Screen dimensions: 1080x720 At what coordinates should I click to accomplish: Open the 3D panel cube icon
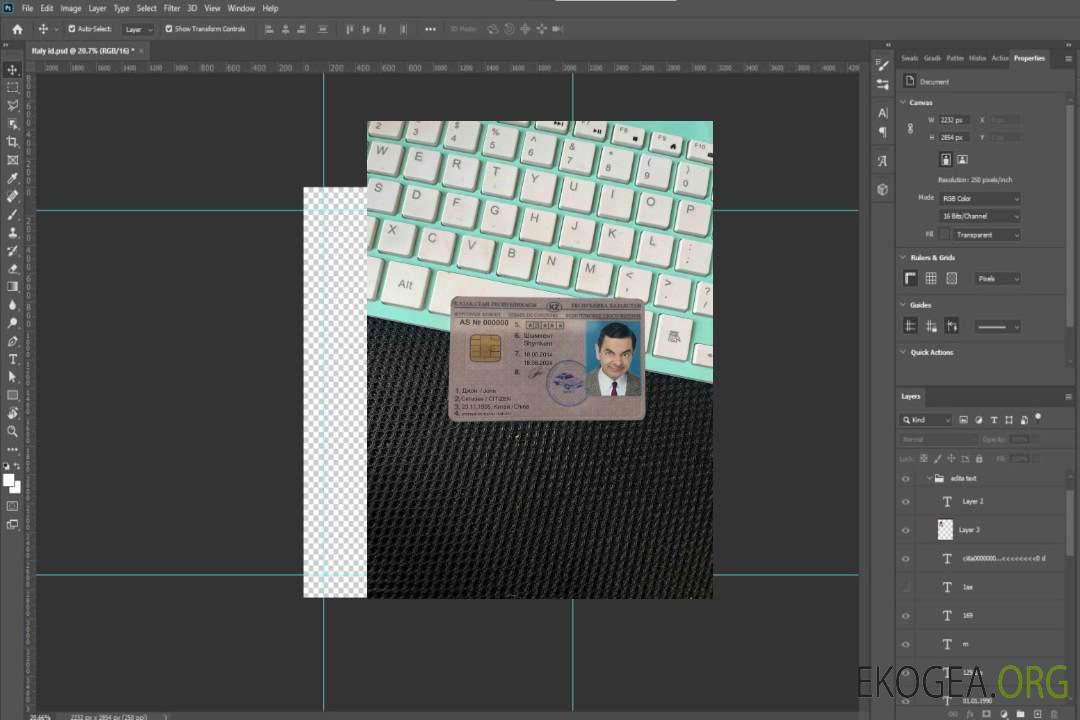882,189
